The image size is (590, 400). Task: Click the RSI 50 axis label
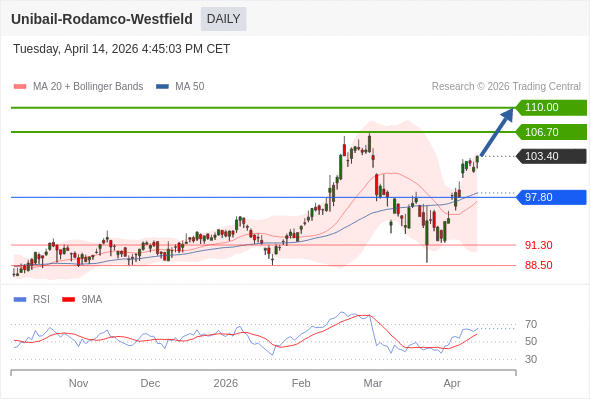(x=531, y=342)
